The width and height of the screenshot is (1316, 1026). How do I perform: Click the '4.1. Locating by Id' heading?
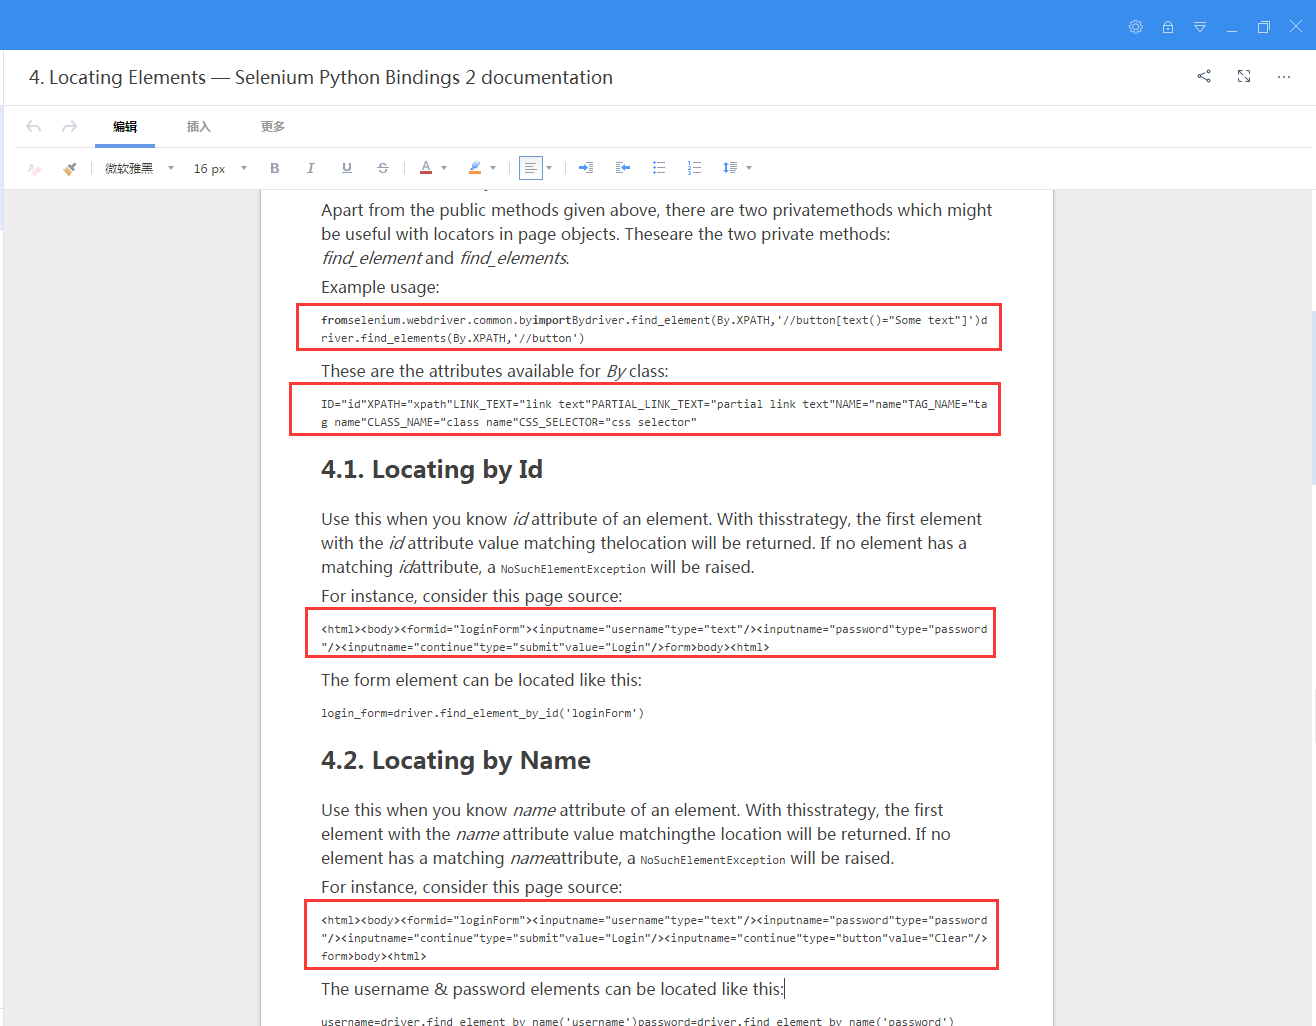coord(432,469)
